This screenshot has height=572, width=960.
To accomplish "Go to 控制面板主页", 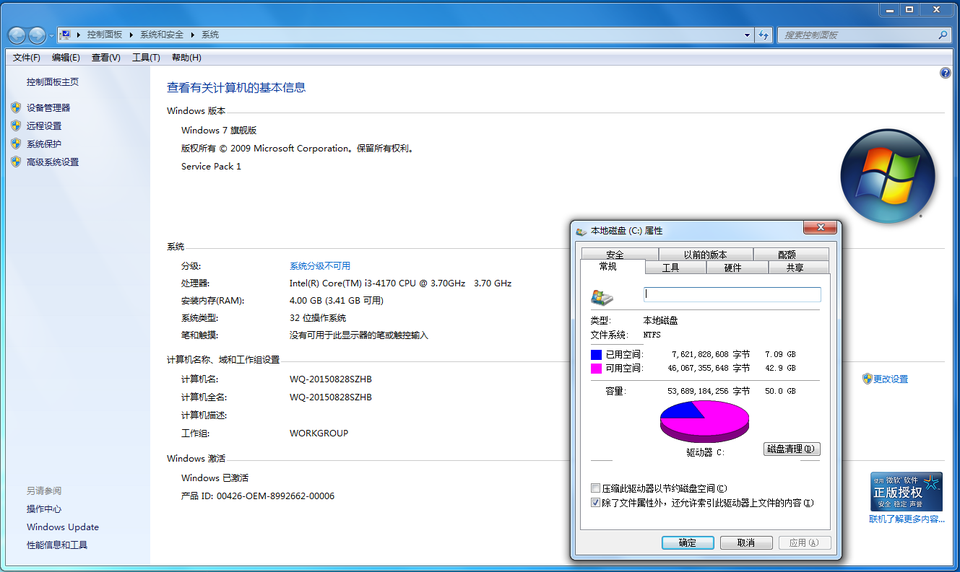I will coord(52,81).
